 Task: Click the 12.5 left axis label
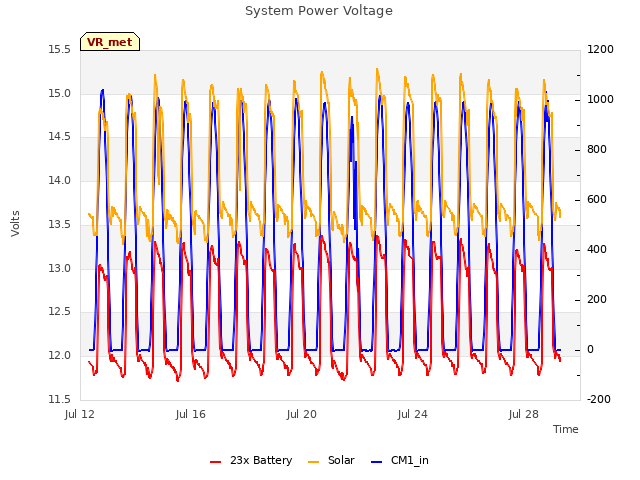click(59, 311)
